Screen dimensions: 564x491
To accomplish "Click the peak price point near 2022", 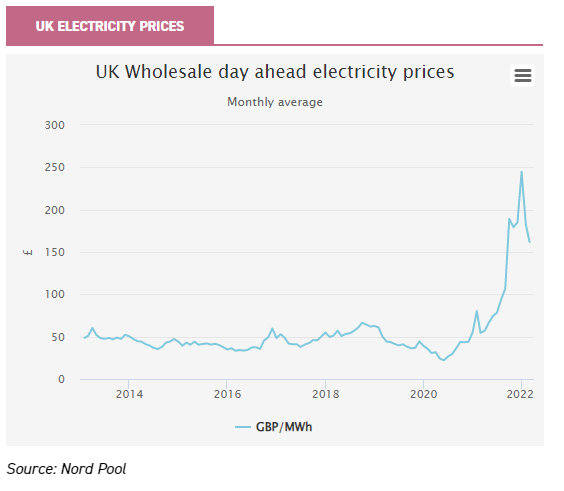I will point(522,172).
